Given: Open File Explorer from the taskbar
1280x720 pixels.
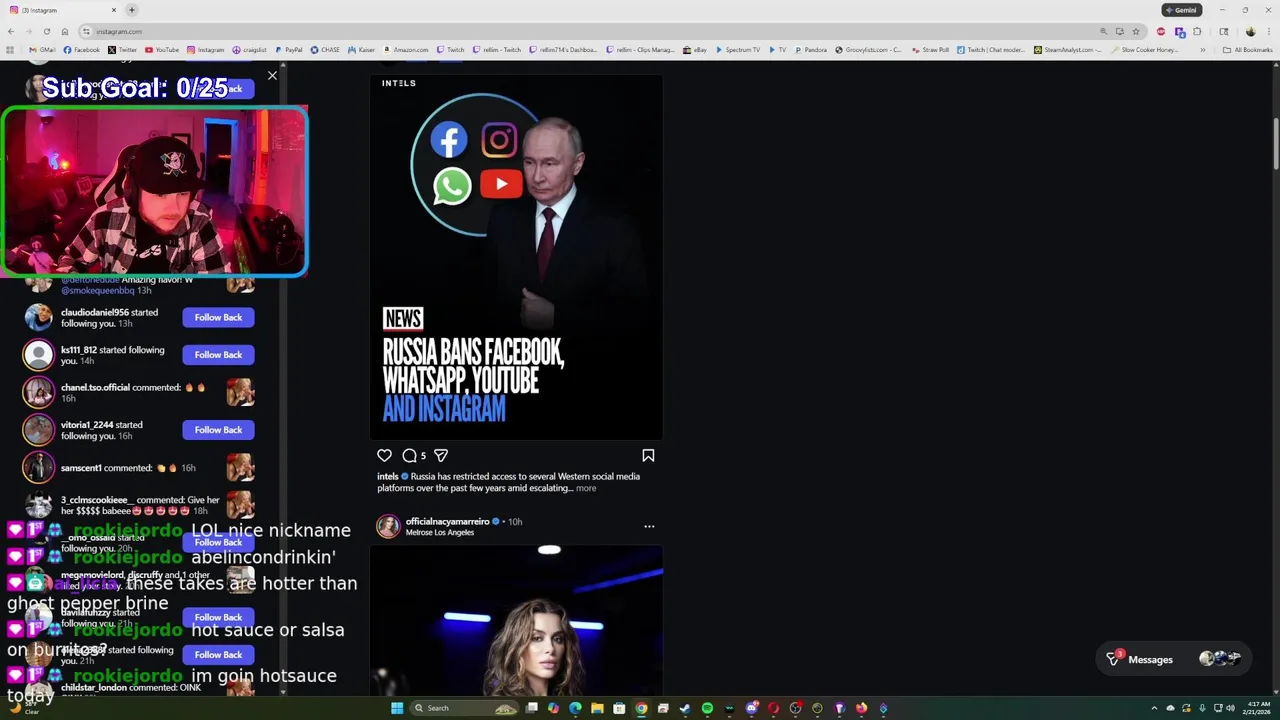Looking at the screenshot, I should (597, 708).
